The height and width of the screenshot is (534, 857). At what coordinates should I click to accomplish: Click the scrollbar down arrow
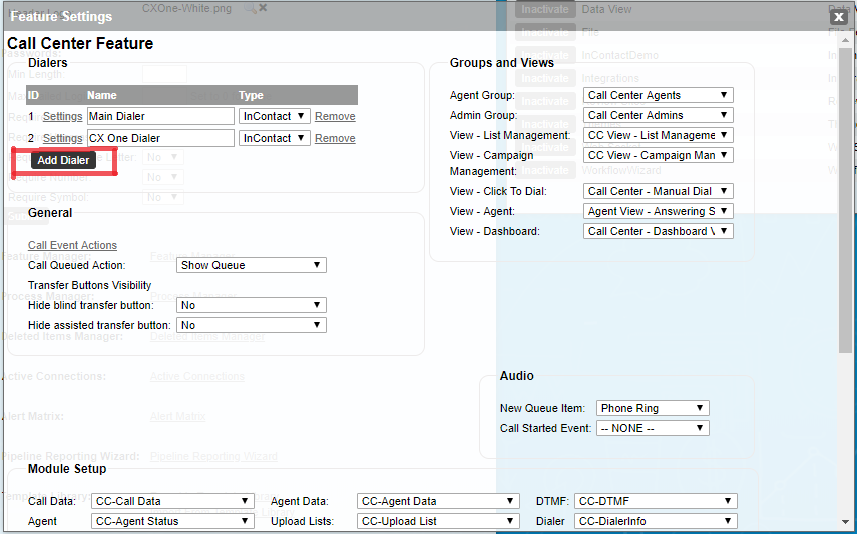(846, 522)
